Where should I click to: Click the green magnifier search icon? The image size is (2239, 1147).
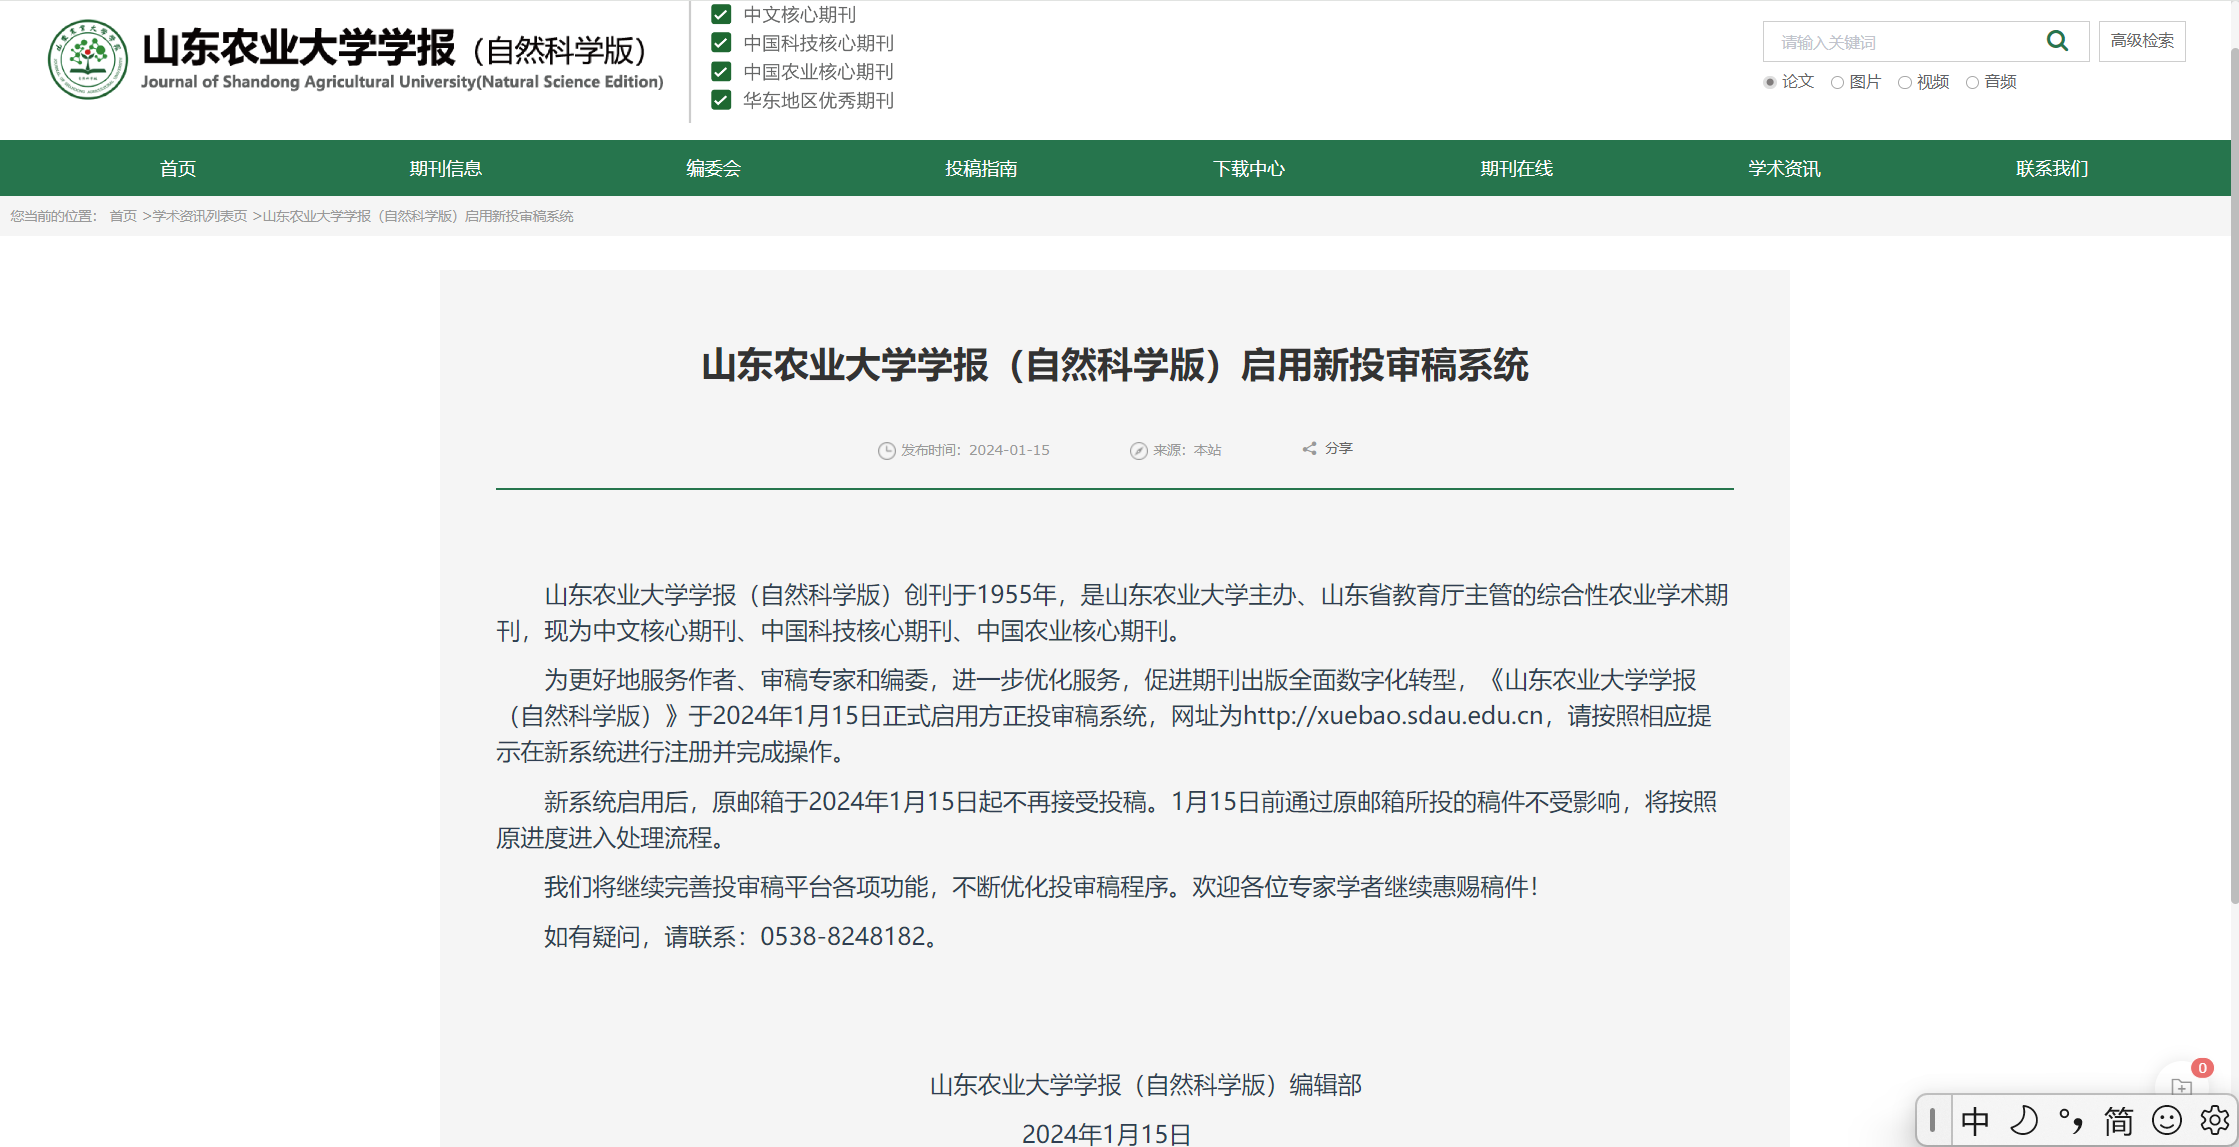(x=2057, y=41)
